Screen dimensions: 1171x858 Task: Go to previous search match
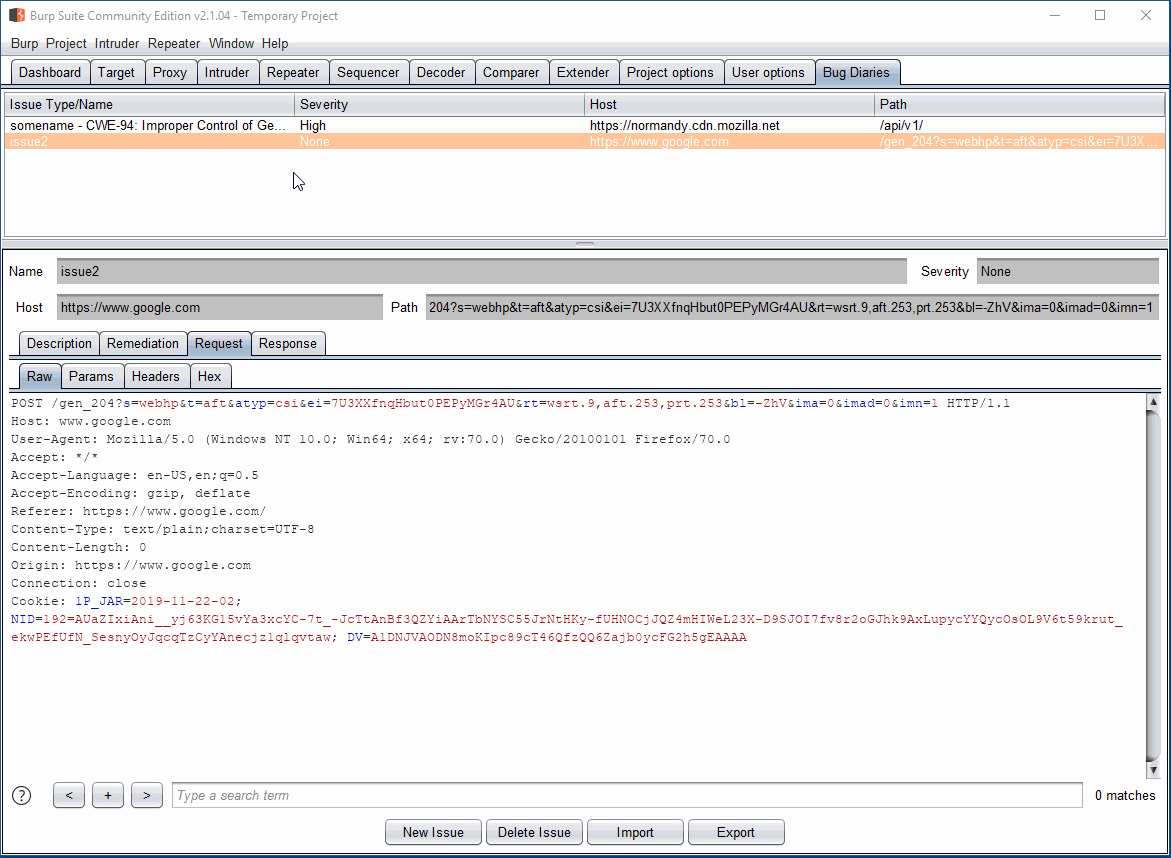[x=69, y=795]
